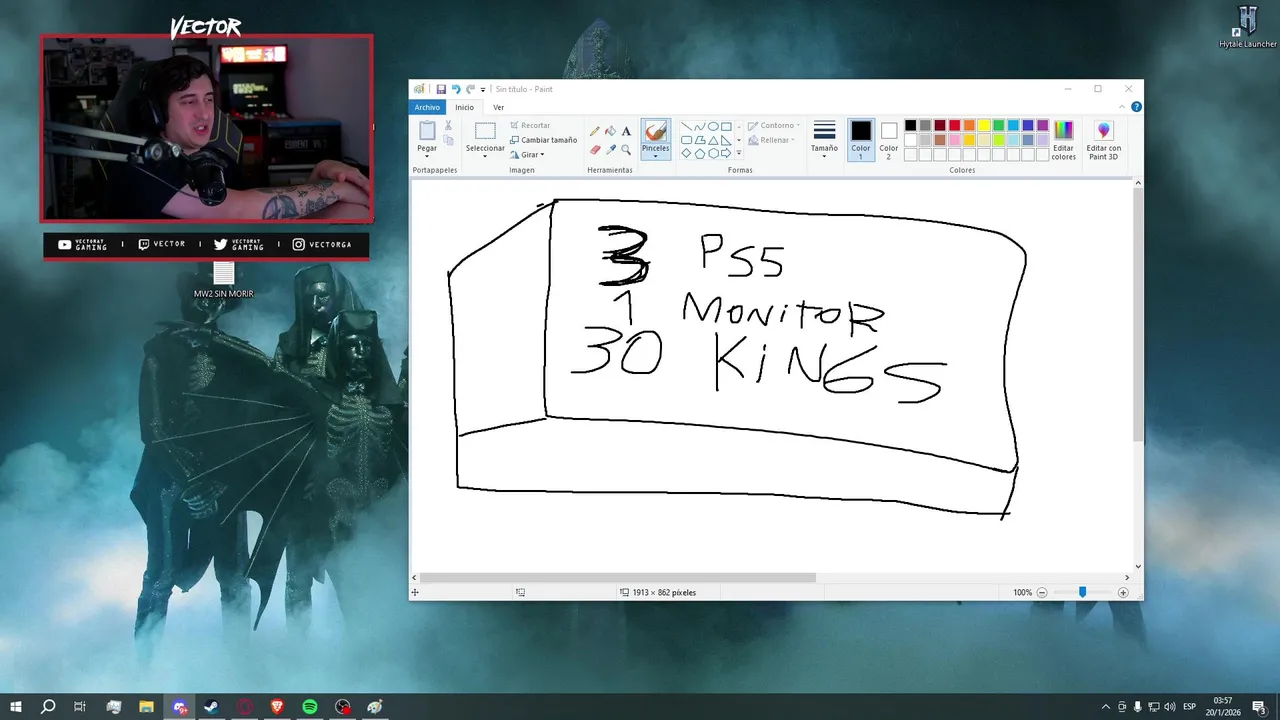Open Brave browser from the taskbar
Viewport: 1280px width, 720px height.
277,707
